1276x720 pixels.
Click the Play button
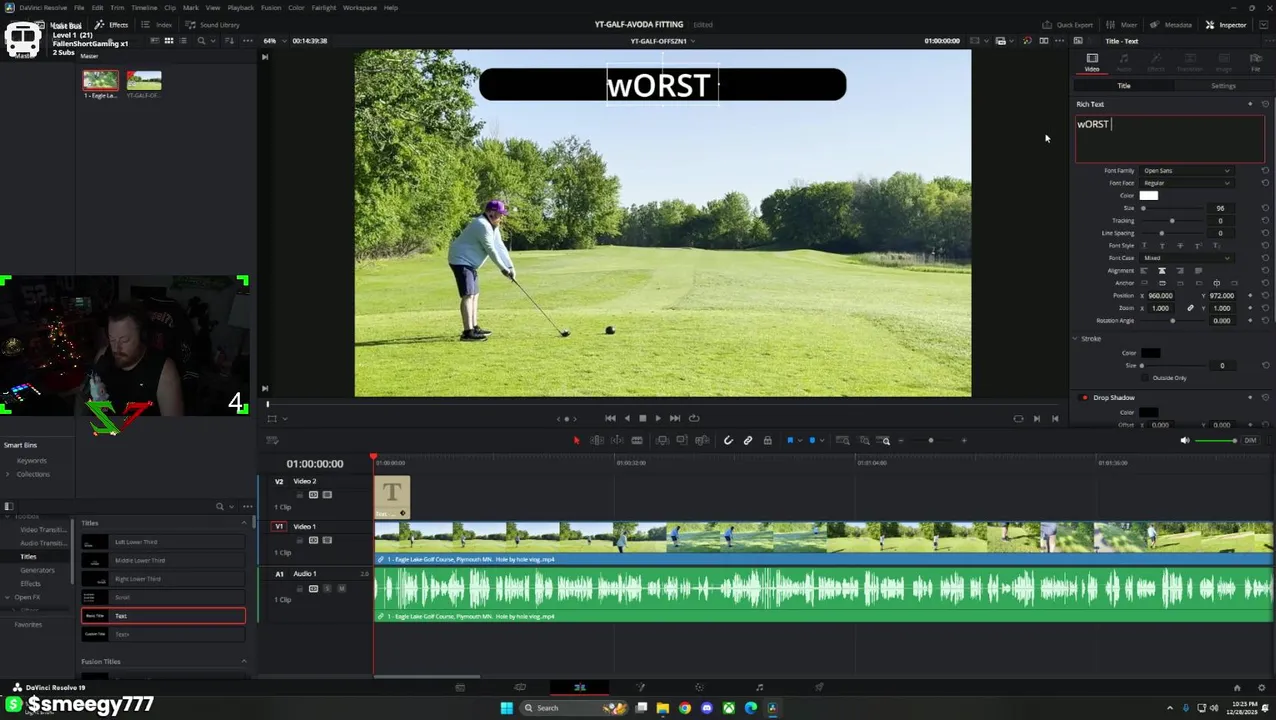(658, 419)
